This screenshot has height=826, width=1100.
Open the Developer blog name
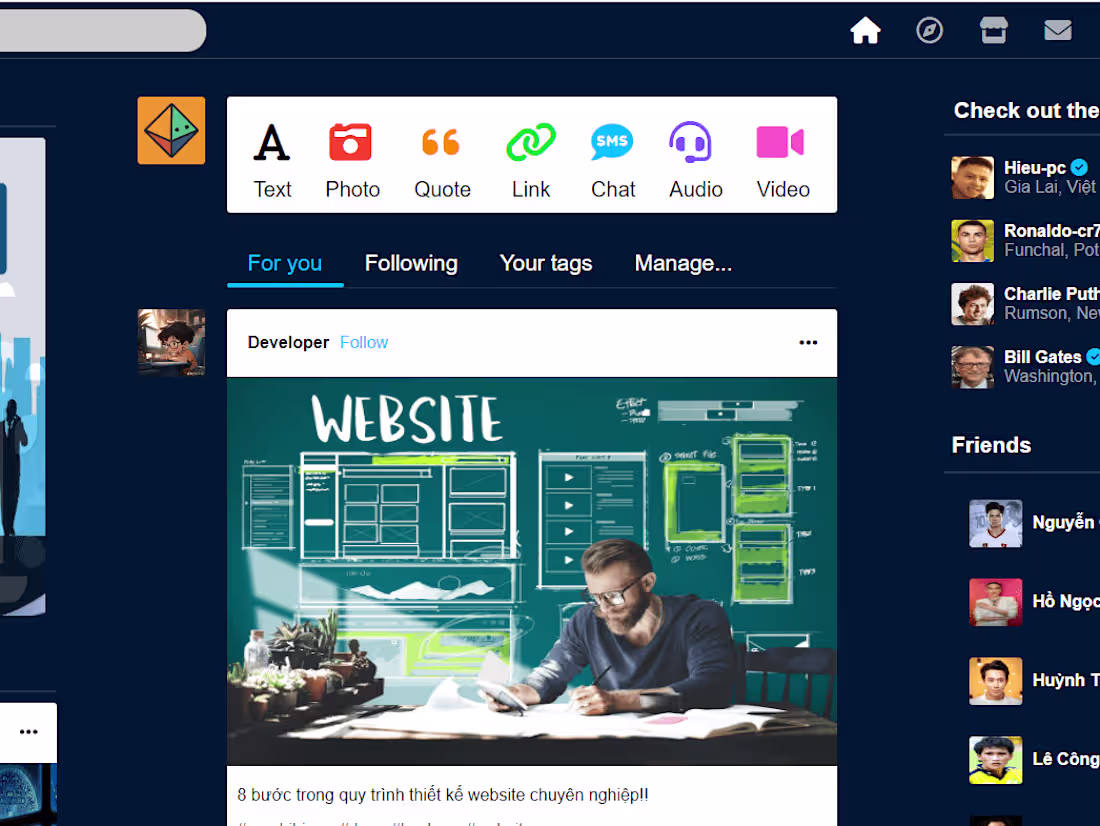point(288,342)
